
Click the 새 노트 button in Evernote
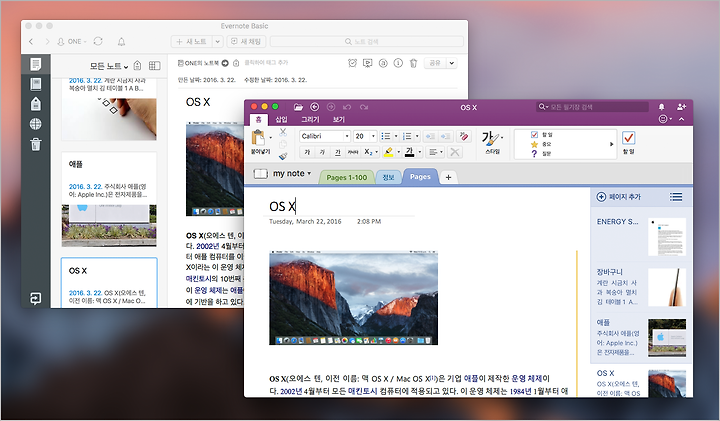[192, 41]
